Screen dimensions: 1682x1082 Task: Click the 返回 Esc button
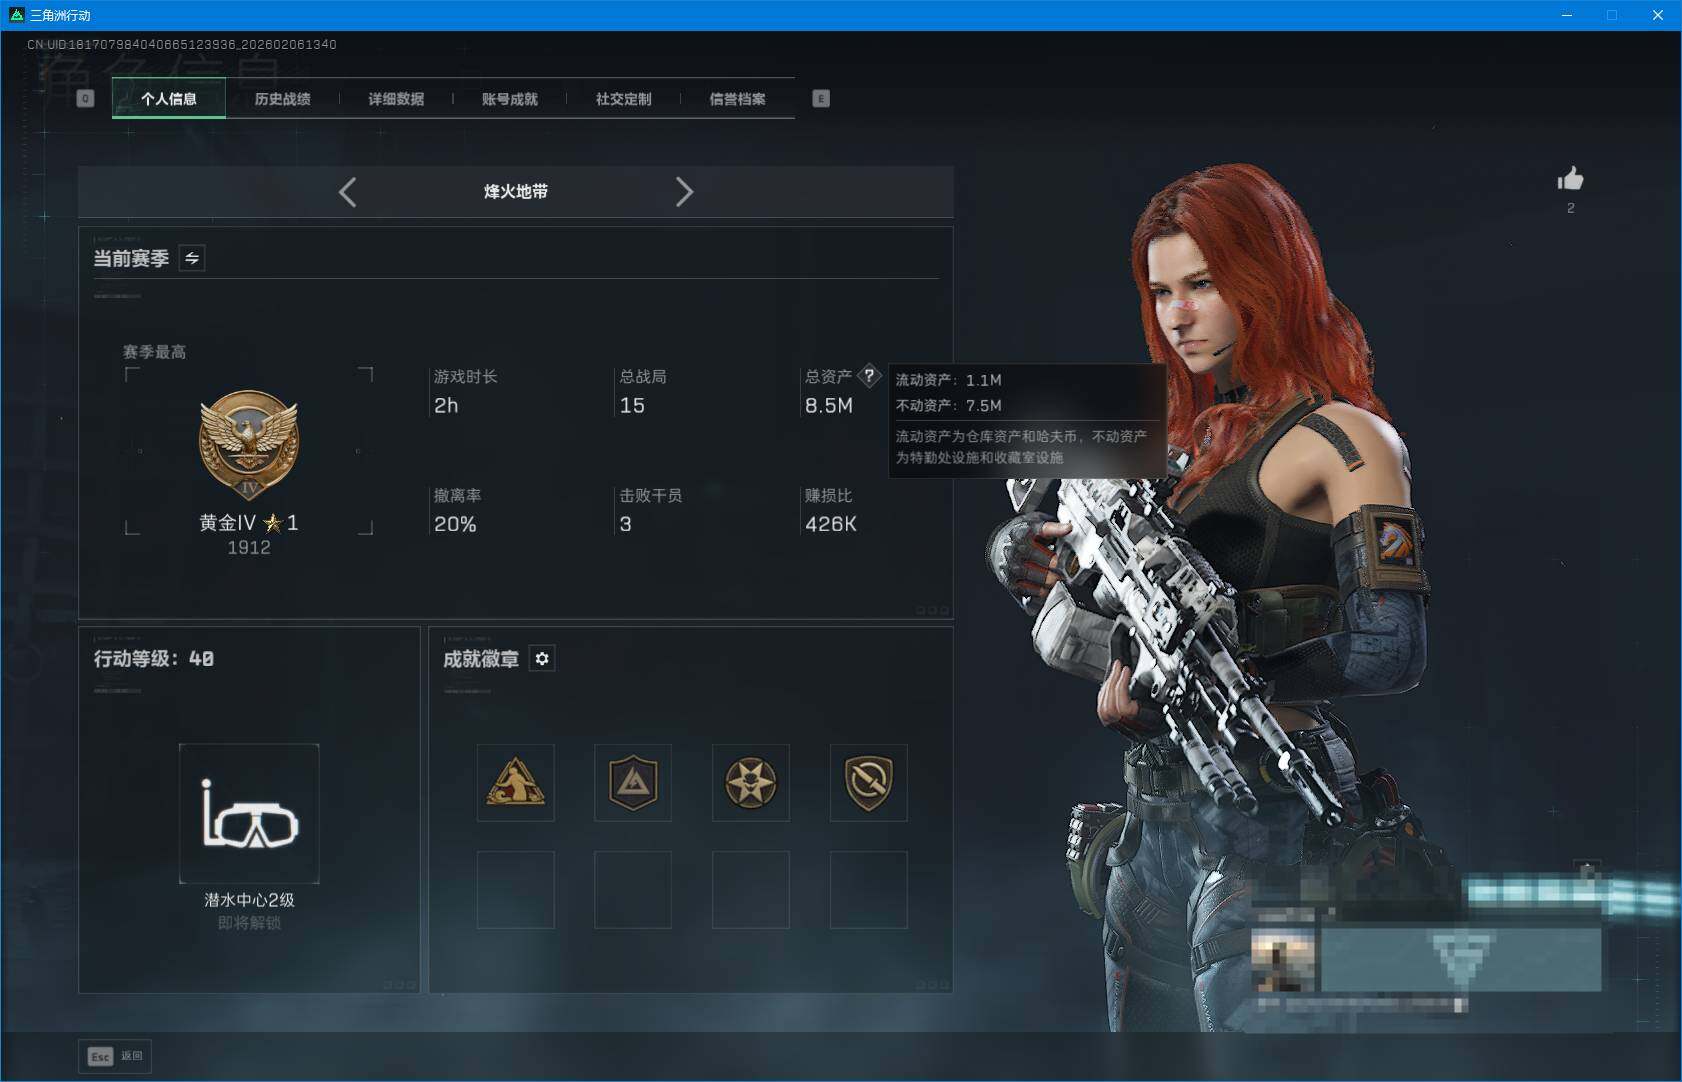(x=116, y=1056)
